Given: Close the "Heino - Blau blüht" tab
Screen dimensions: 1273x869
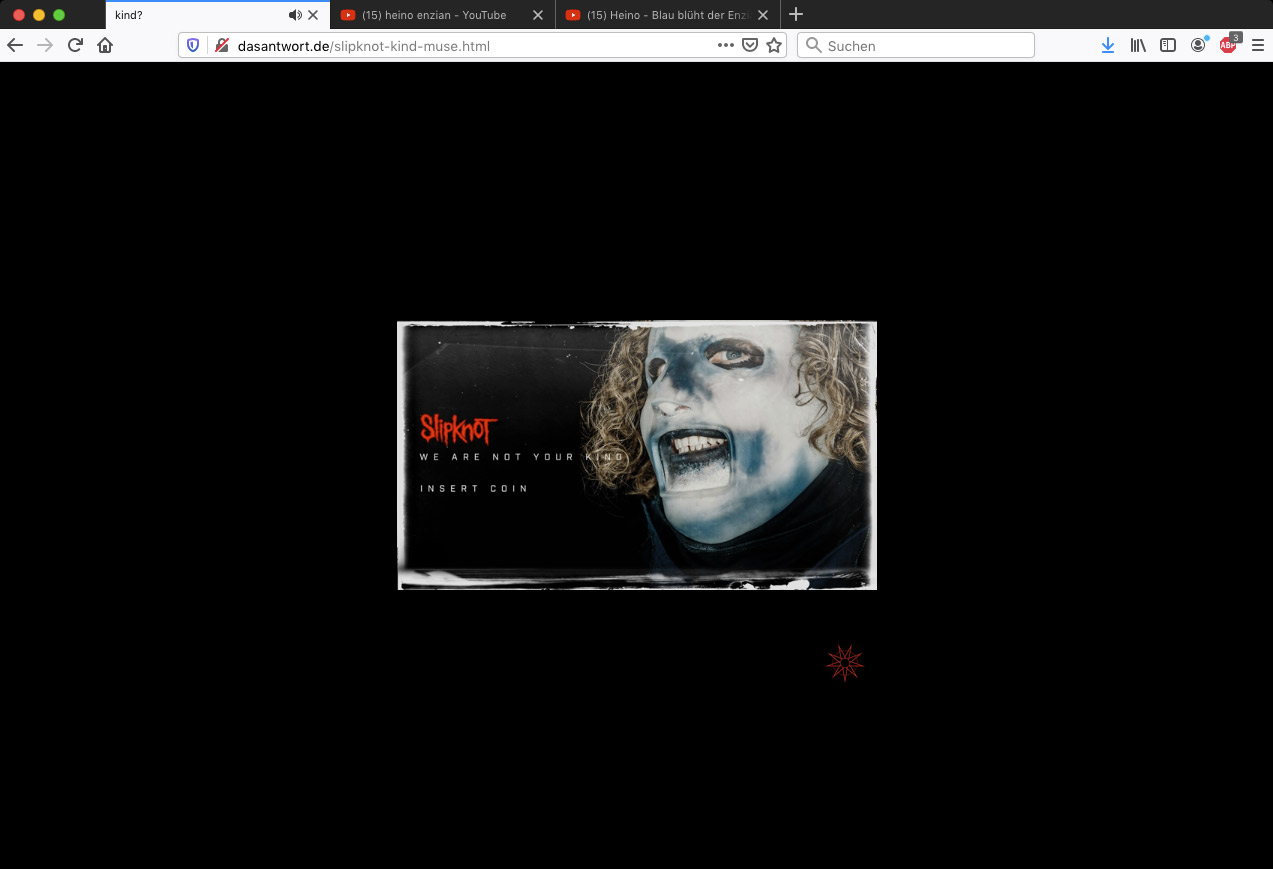Looking at the screenshot, I should tap(763, 15).
